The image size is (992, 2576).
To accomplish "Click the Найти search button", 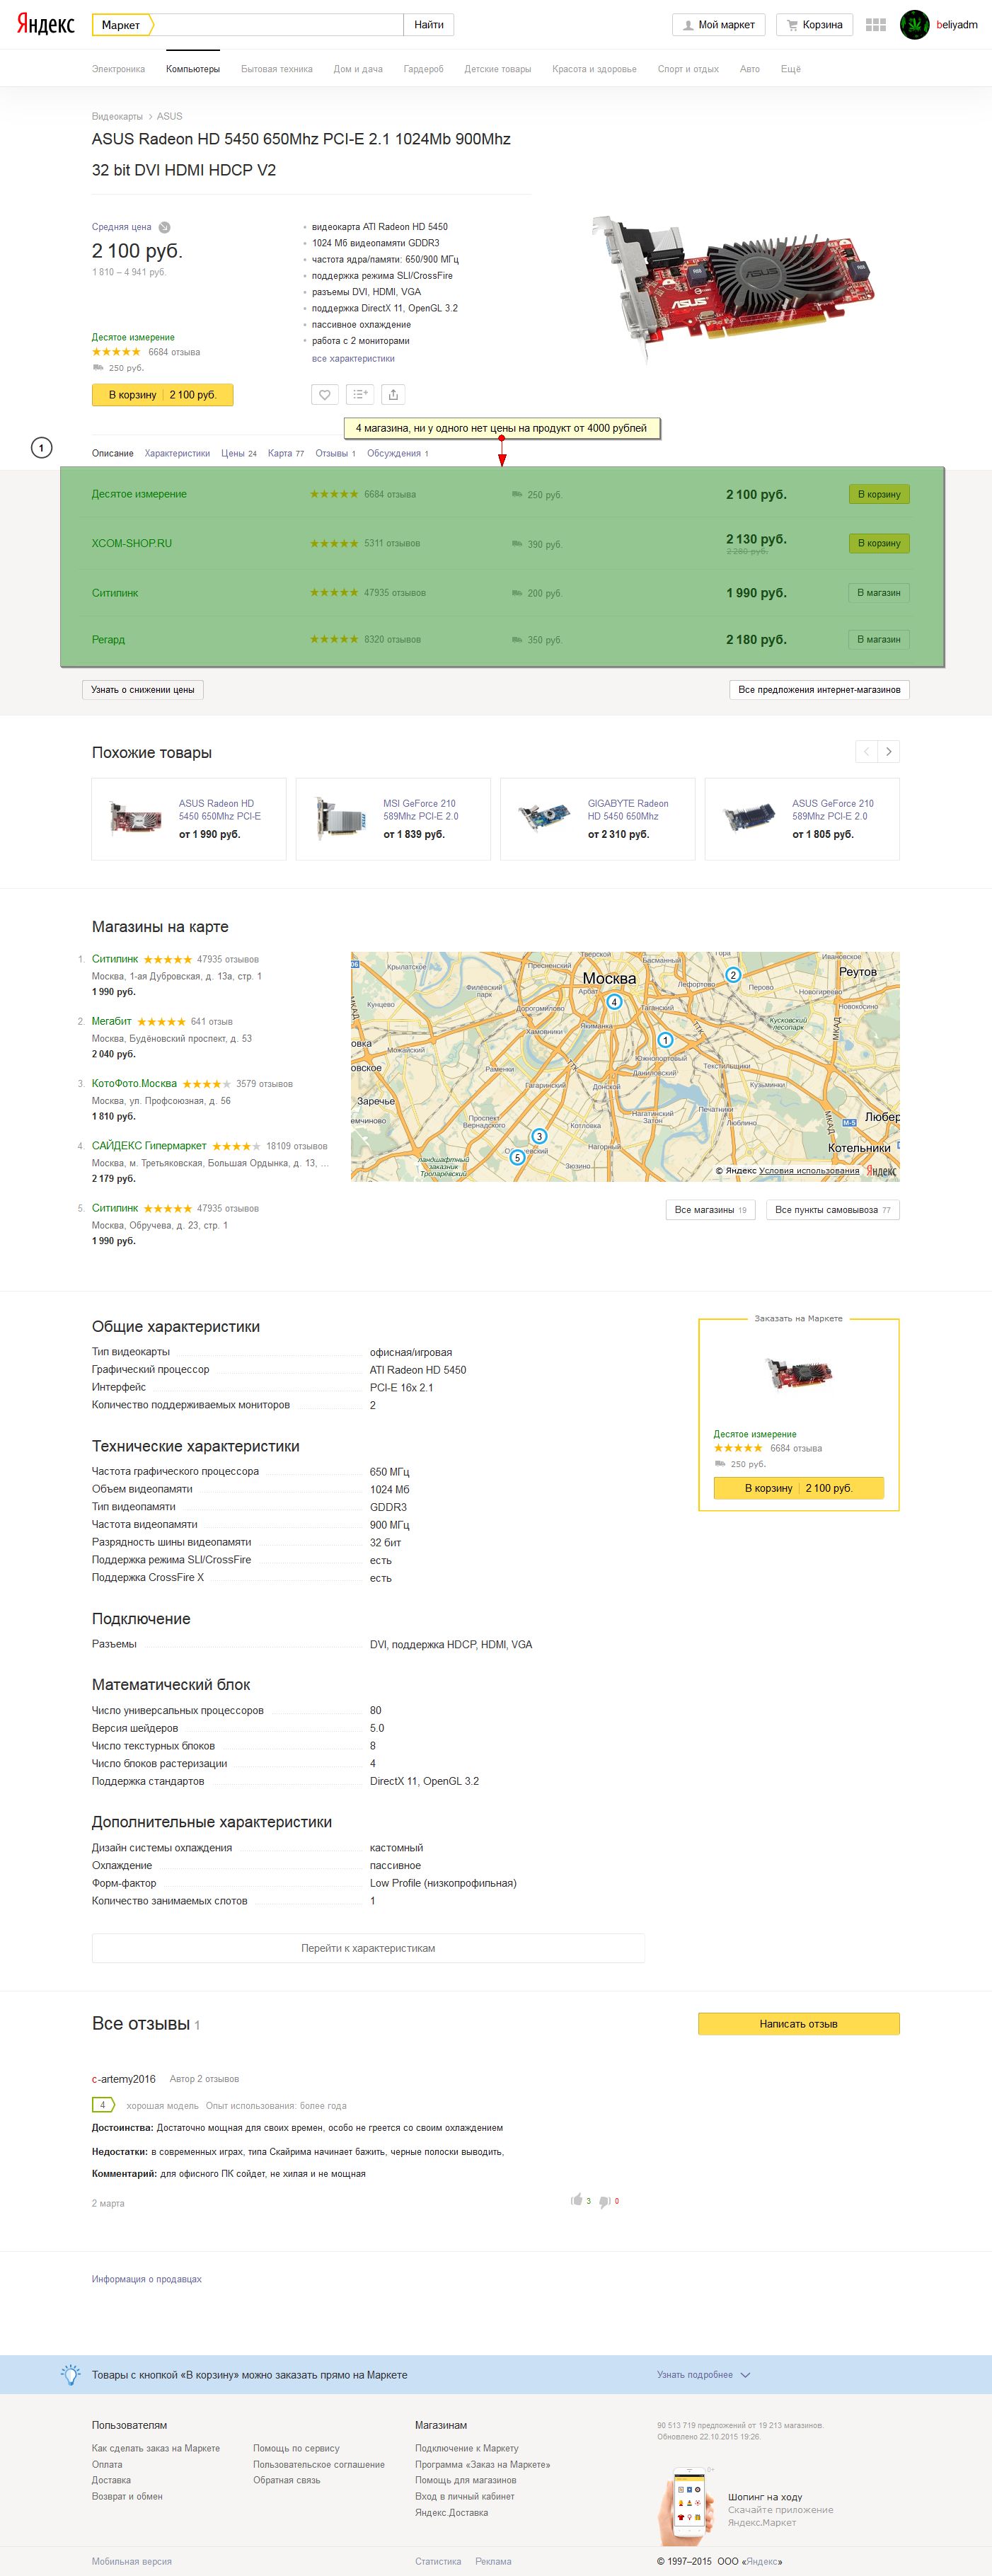I will point(429,25).
